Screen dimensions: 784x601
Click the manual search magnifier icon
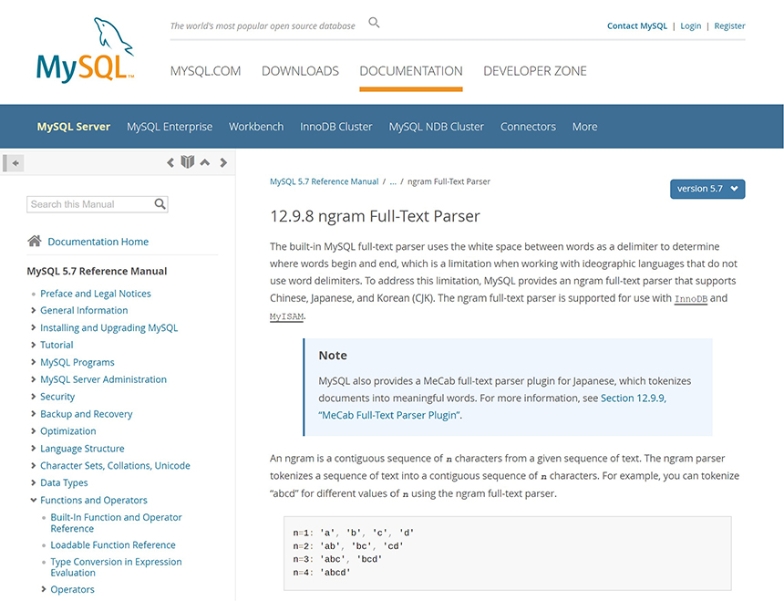[160, 204]
